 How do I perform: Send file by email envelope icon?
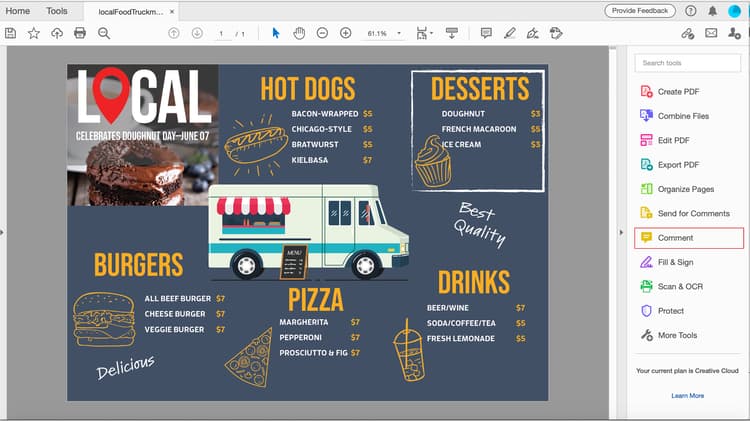coord(711,33)
